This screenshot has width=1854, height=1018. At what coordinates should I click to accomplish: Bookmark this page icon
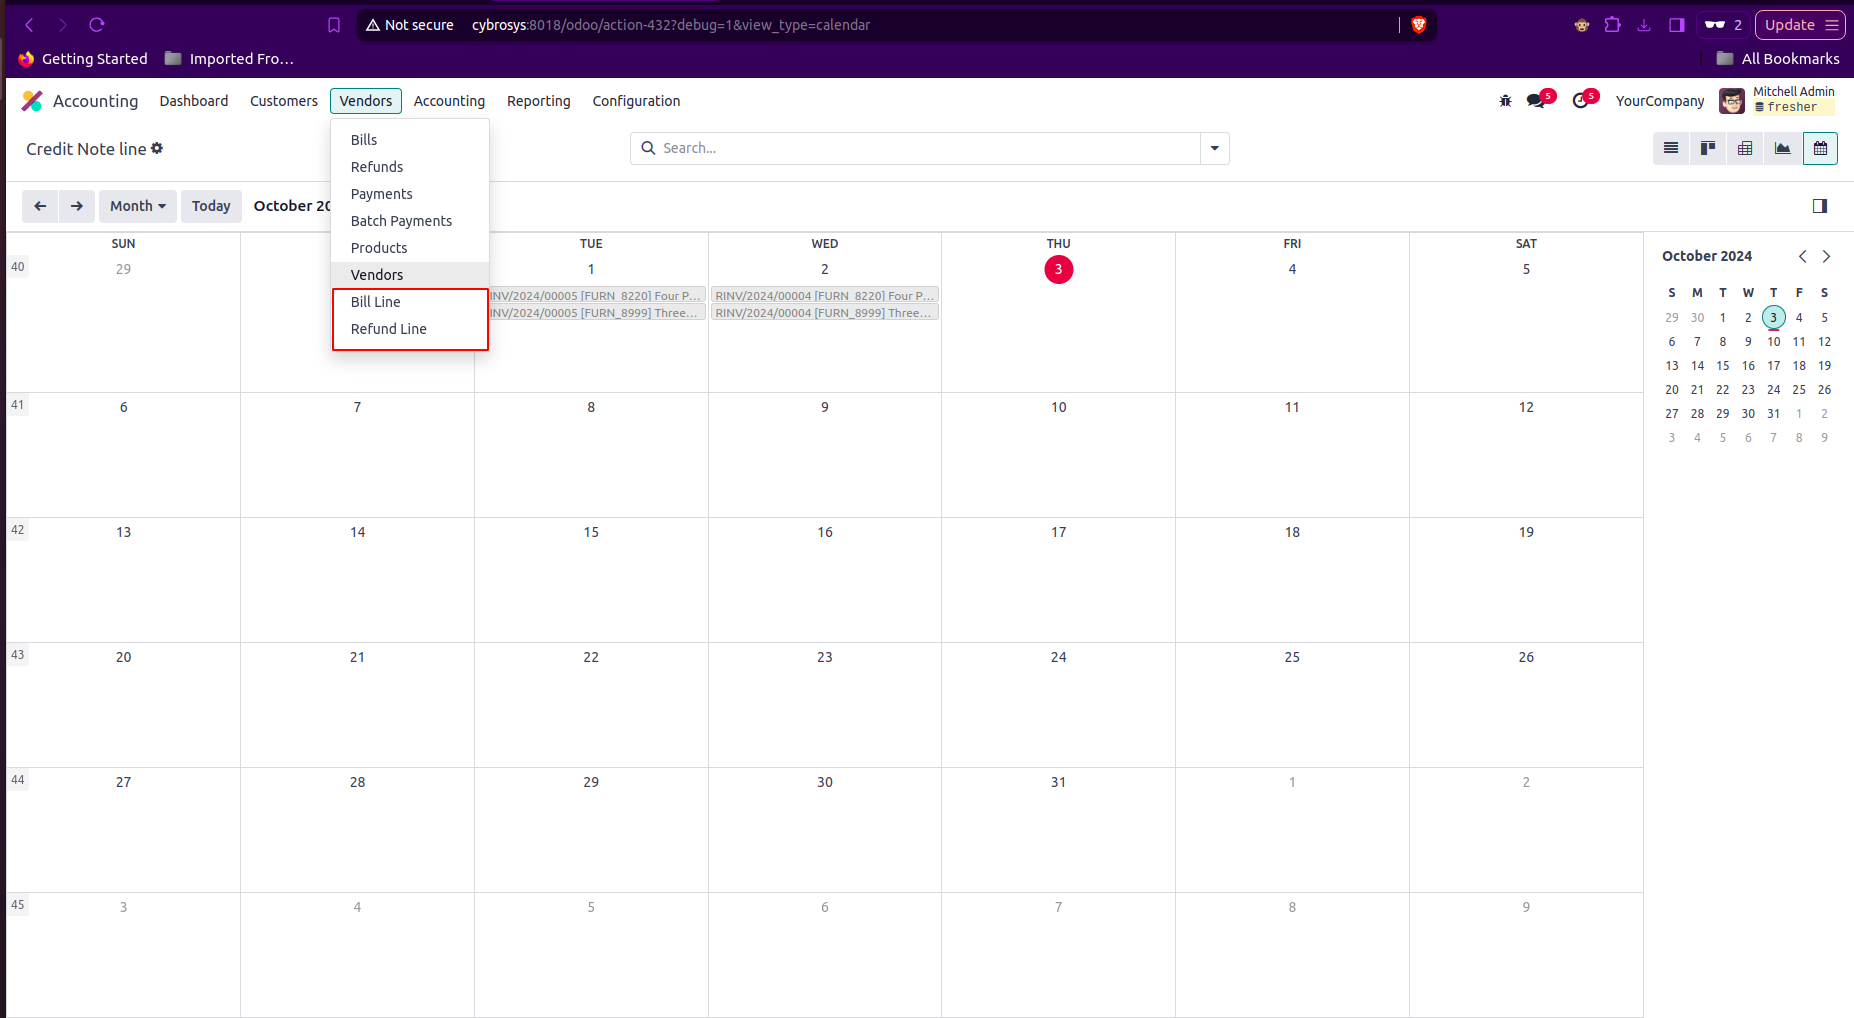pyautogui.click(x=334, y=25)
